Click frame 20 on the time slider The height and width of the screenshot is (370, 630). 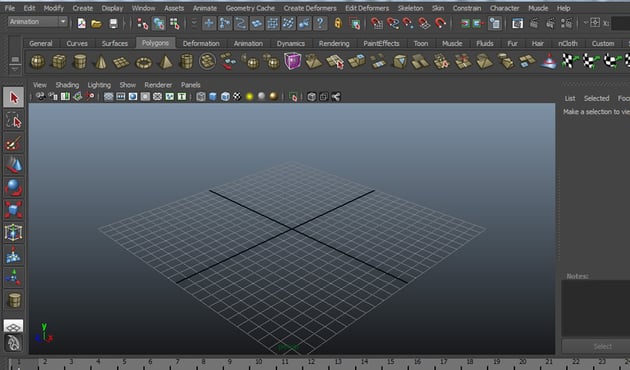pos(522,362)
